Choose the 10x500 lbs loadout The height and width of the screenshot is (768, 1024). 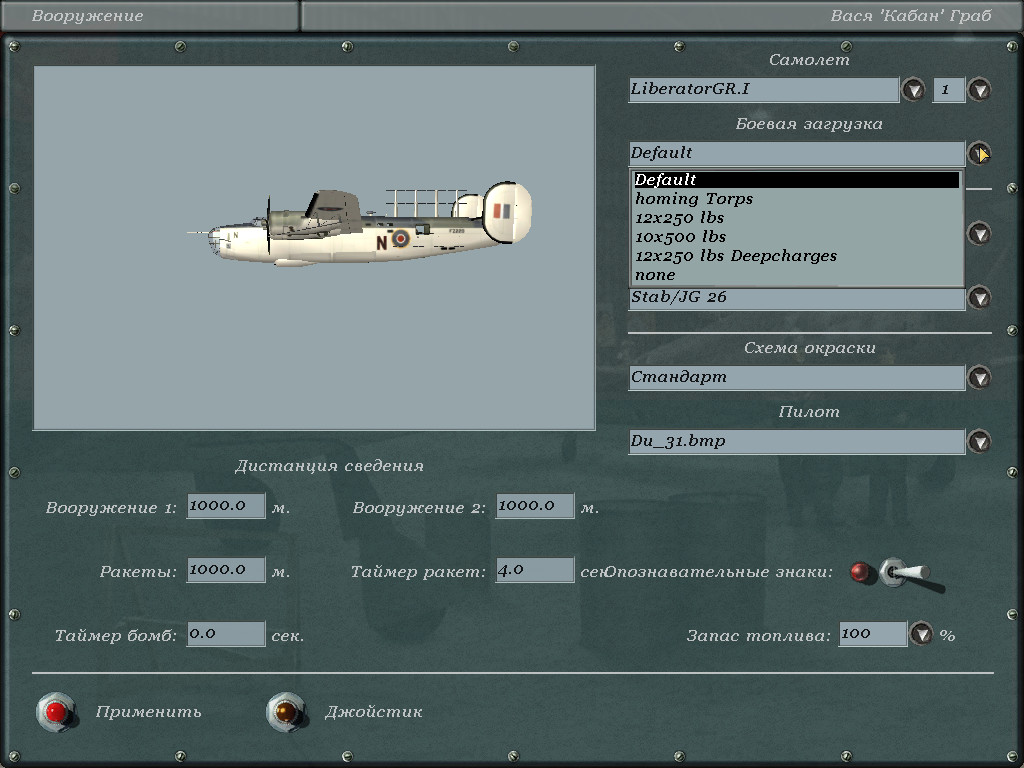796,236
